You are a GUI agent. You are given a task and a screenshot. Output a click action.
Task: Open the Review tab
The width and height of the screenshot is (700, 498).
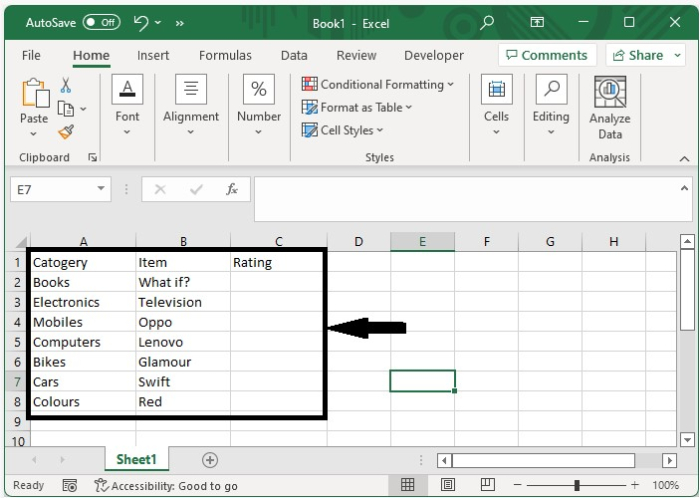tap(356, 55)
